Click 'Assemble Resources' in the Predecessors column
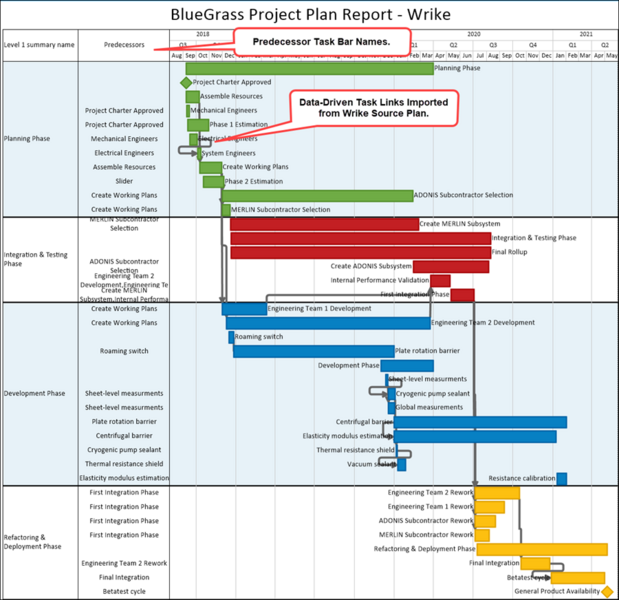The image size is (619, 600). 124,167
